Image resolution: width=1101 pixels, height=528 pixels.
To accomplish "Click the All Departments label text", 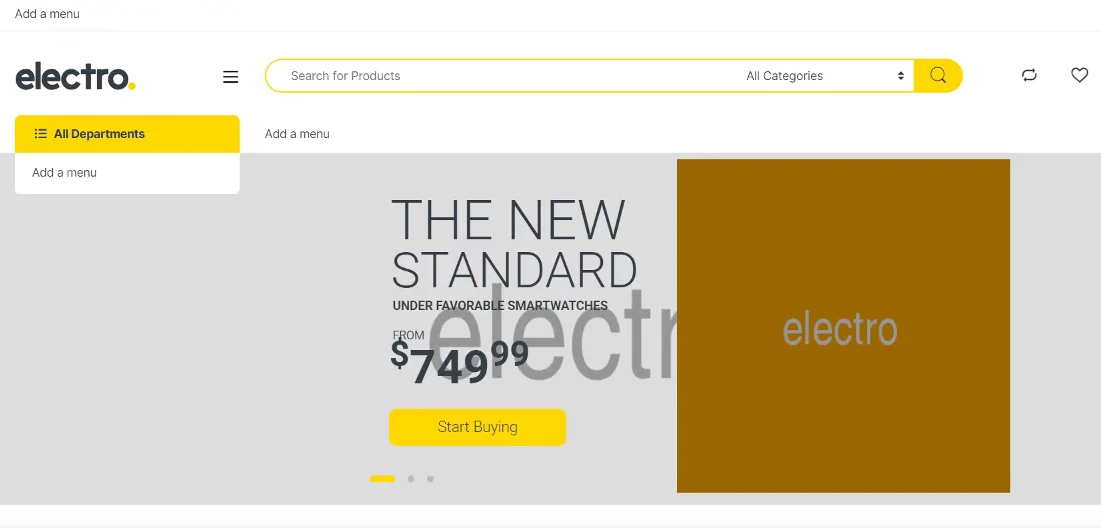I will [99, 134].
